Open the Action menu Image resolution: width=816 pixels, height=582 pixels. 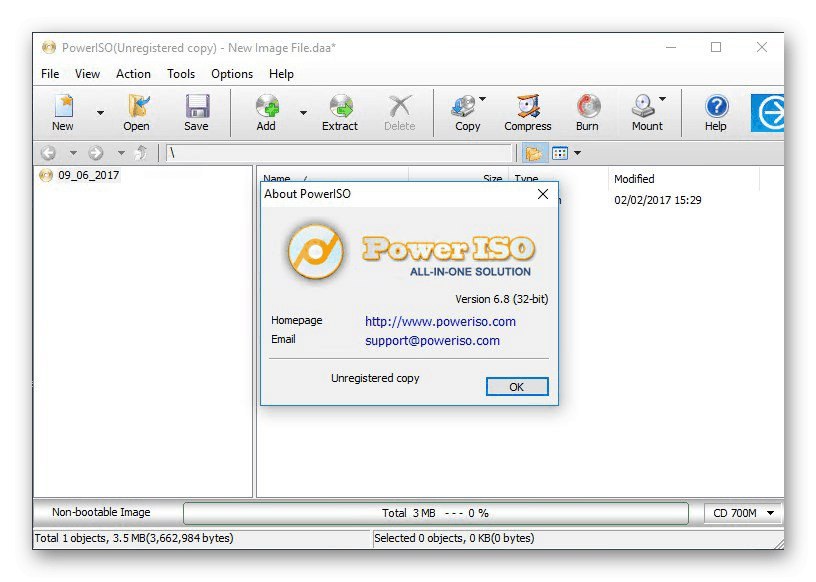[133, 74]
